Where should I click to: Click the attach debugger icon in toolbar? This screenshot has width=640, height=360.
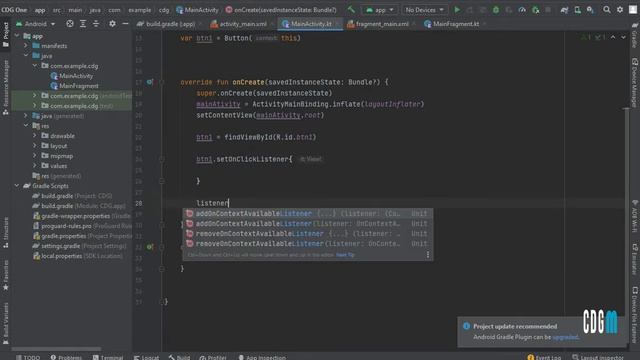536,10
